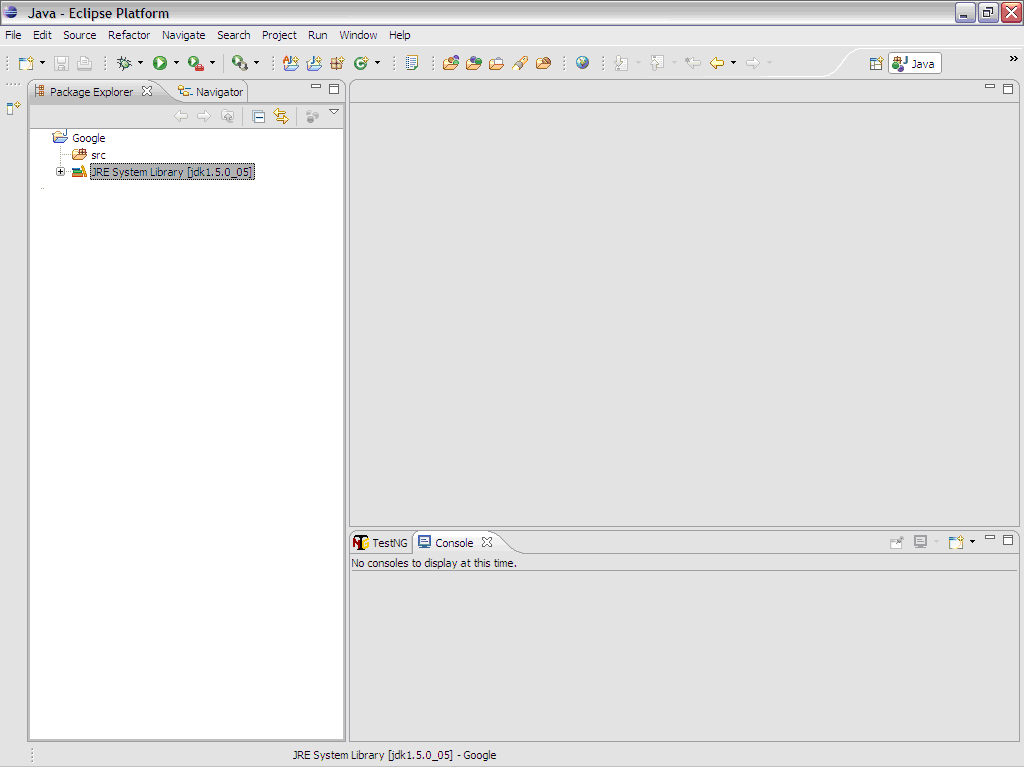The height and width of the screenshot is (768, 1024).
Task: Minimize the editor area
Action: click(x=990, y=87)
